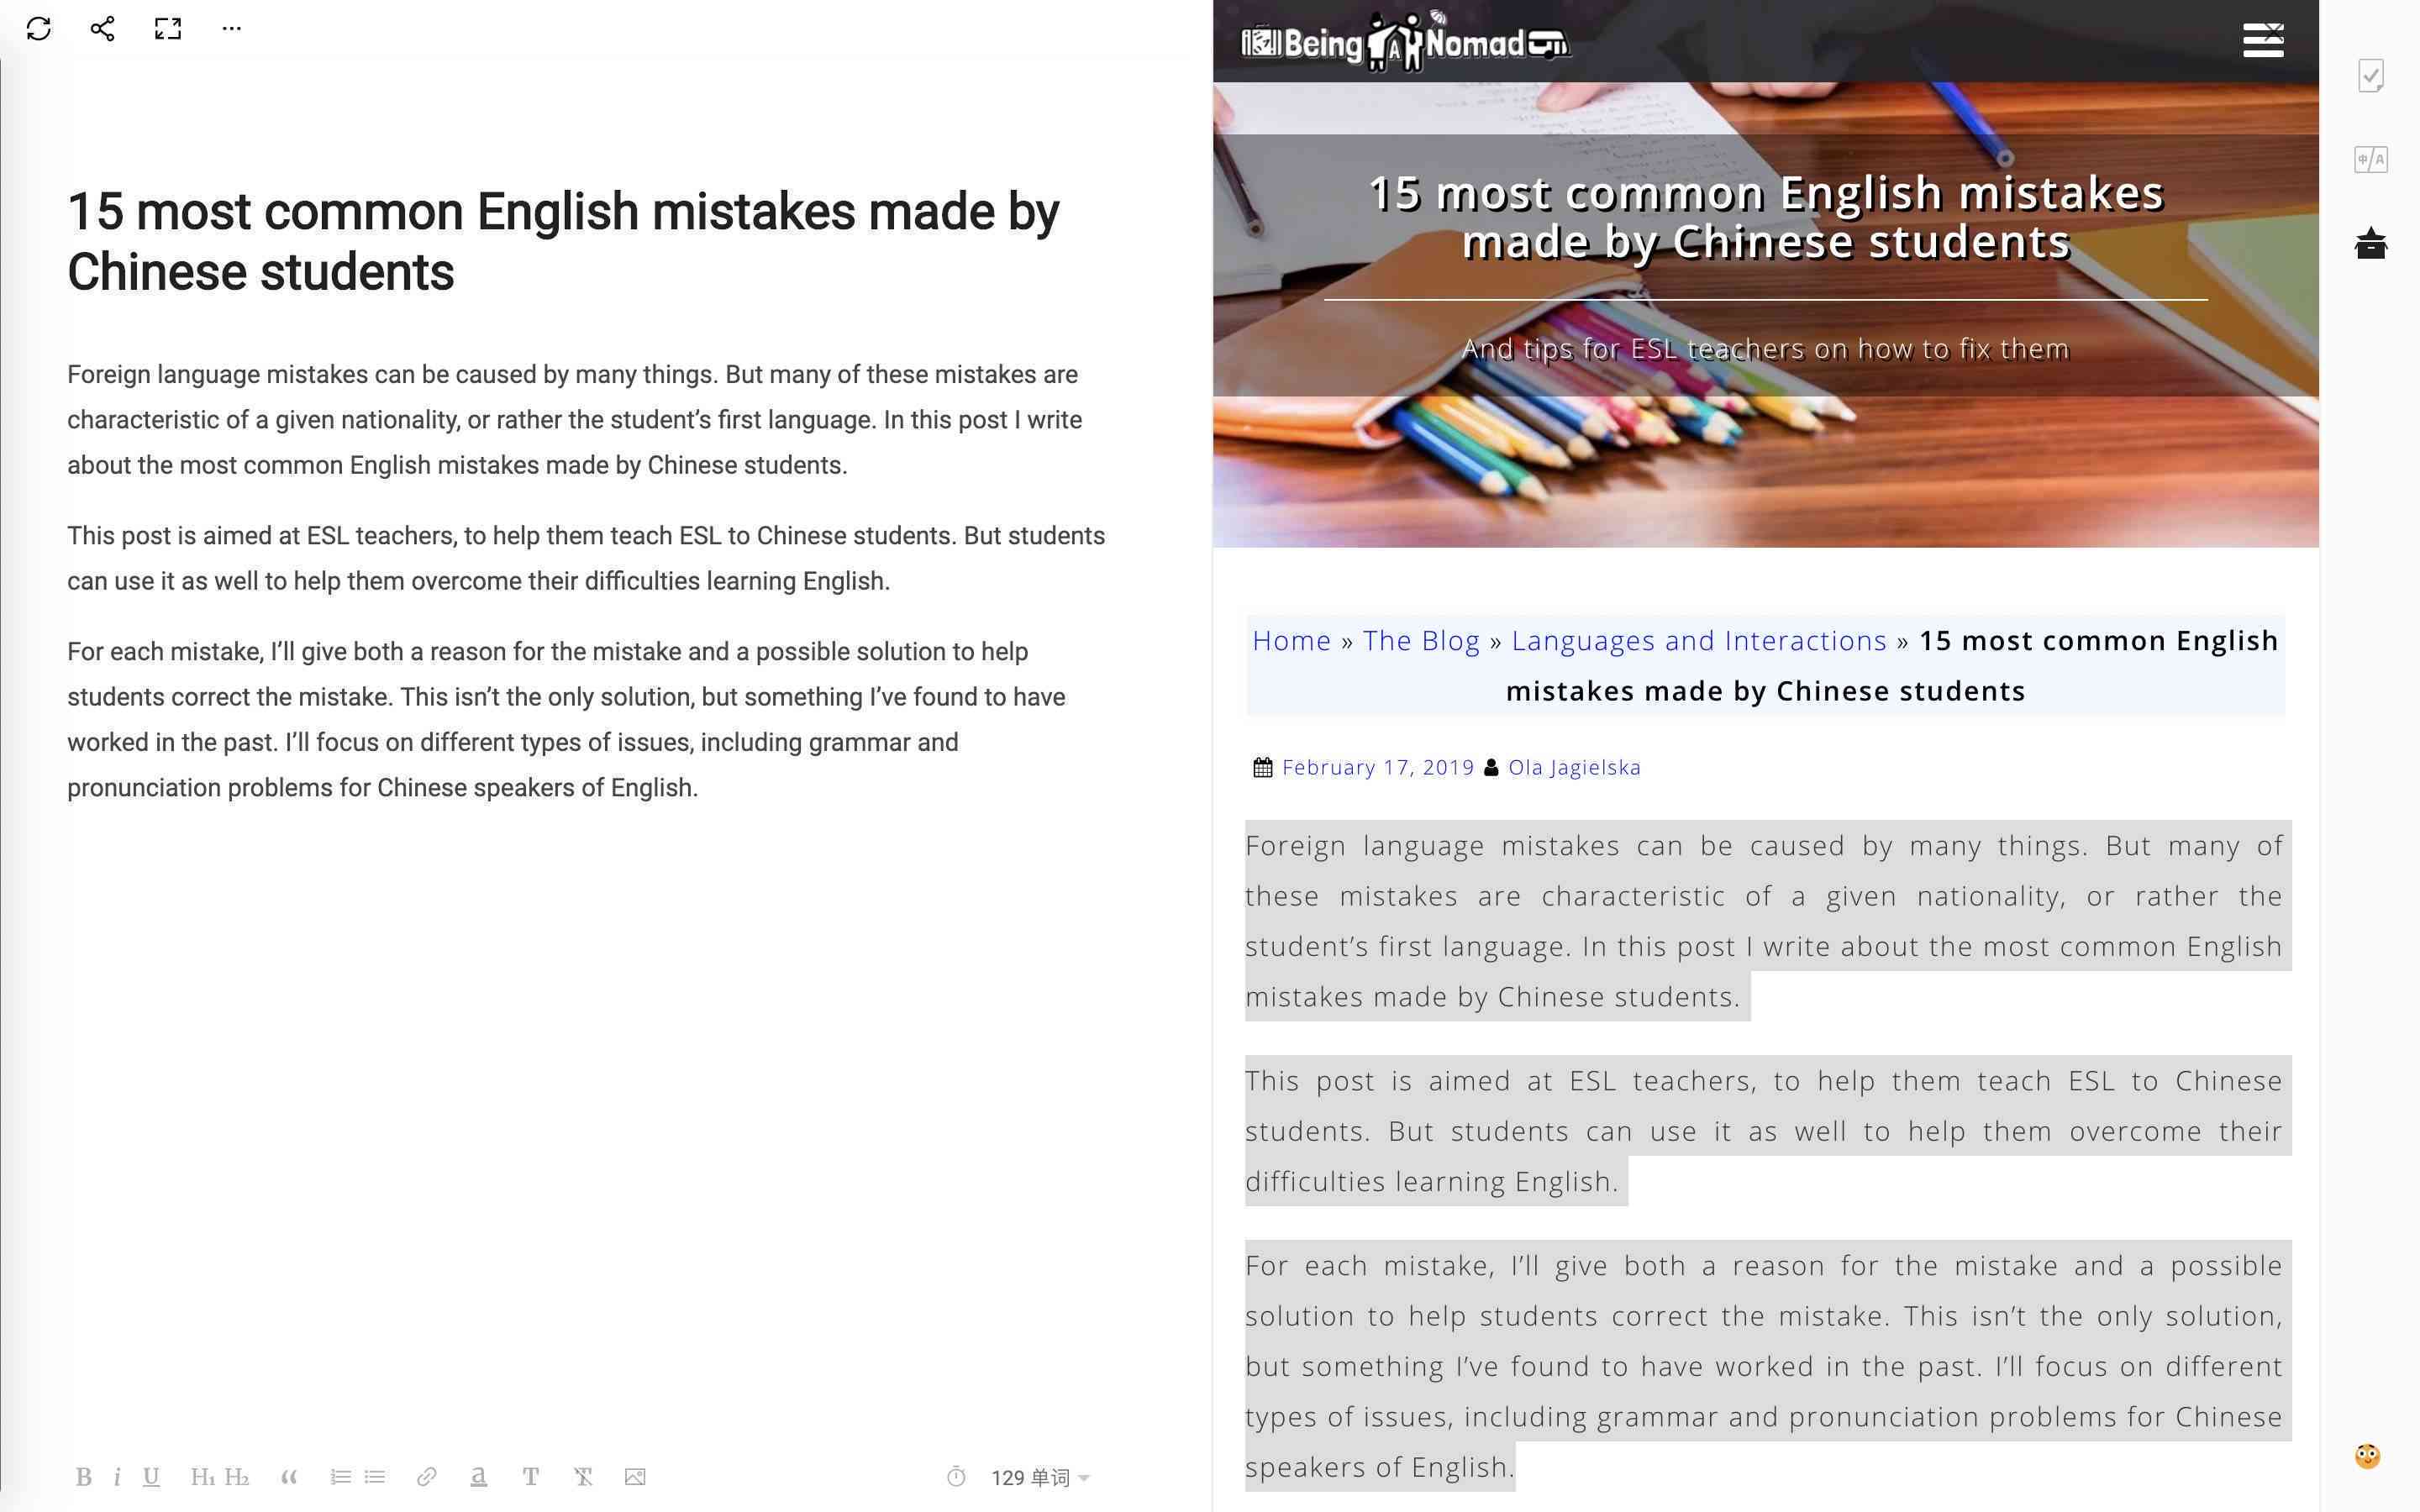Click the Text highlight/mark icon

(x=477, y=1478)
